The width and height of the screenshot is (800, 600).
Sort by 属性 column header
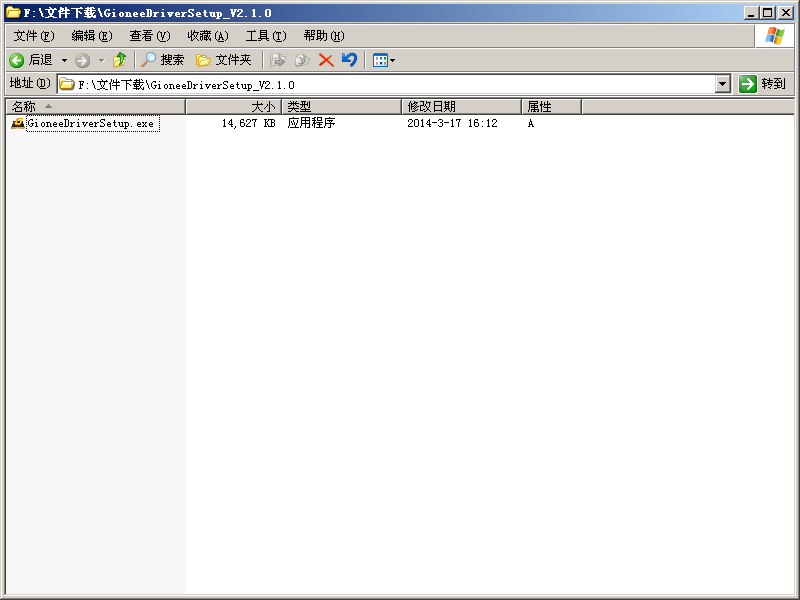pos(552,107)
